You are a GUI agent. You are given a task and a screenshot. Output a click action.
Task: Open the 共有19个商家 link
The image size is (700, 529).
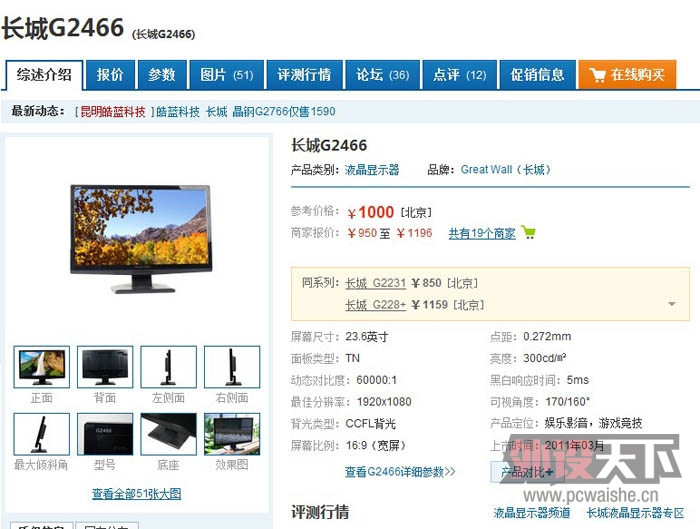(482, 233)
